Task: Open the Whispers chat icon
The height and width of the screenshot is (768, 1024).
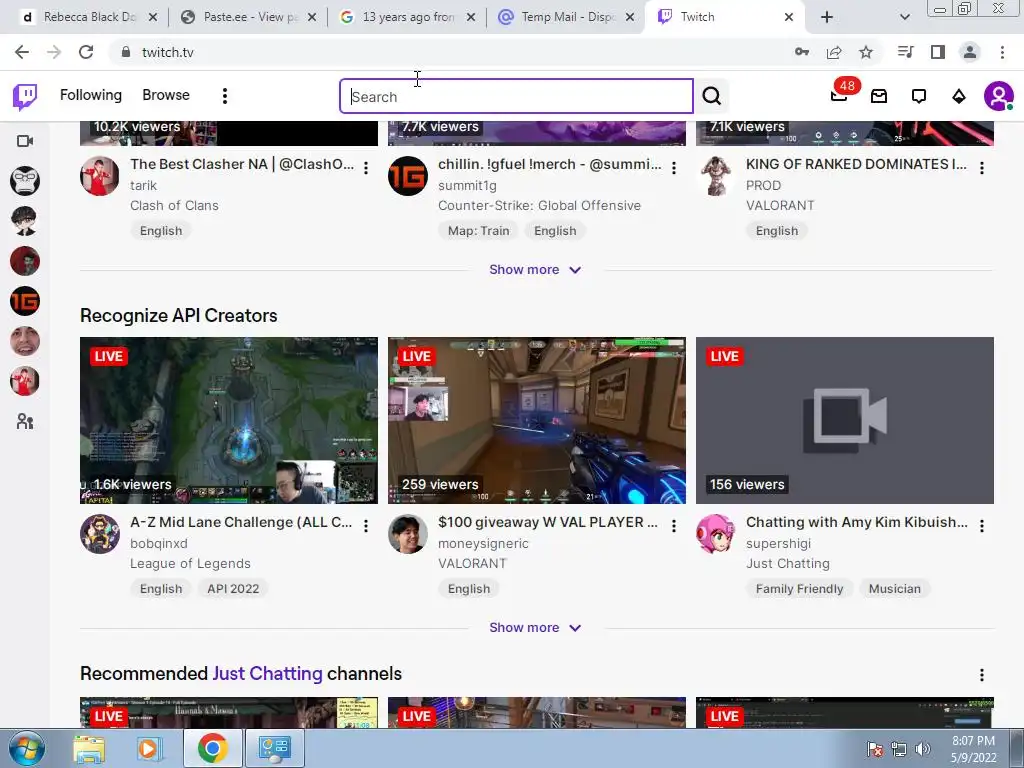Action: tap(919, 97)
